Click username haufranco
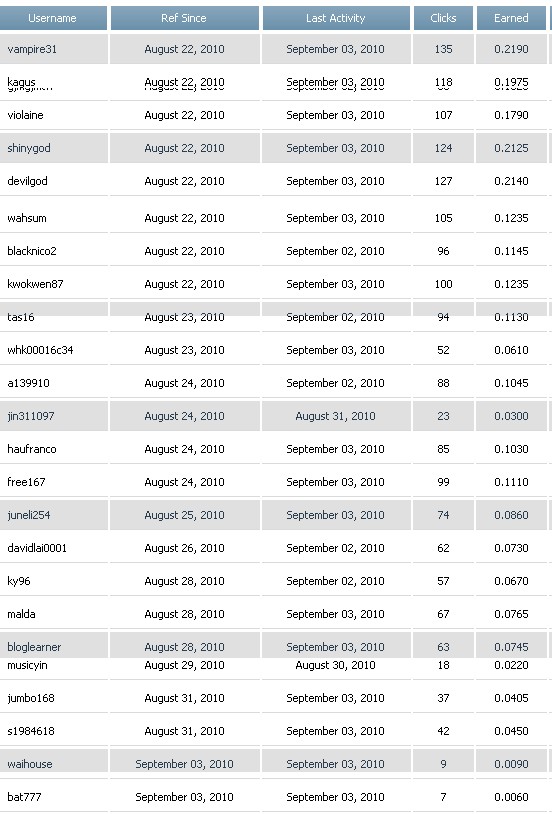The width and height of the screenshot is (552, 814). (x=32, y=449)
